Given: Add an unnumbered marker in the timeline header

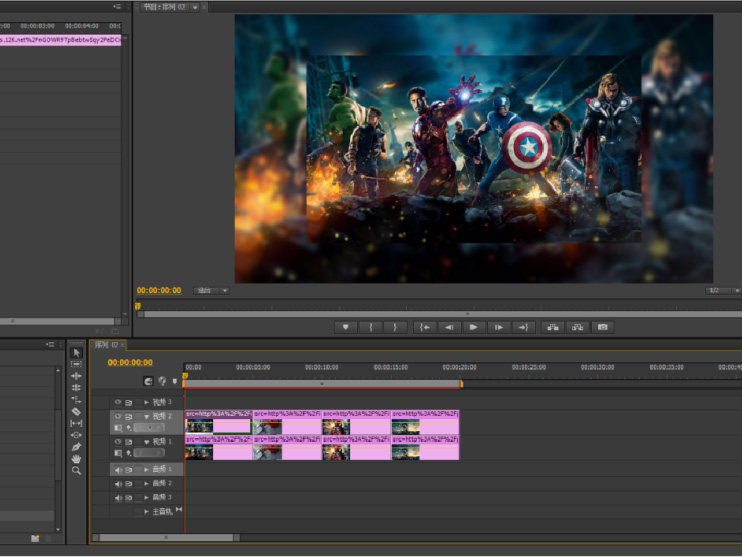Looking at the screenshot, I should [175, 381].
